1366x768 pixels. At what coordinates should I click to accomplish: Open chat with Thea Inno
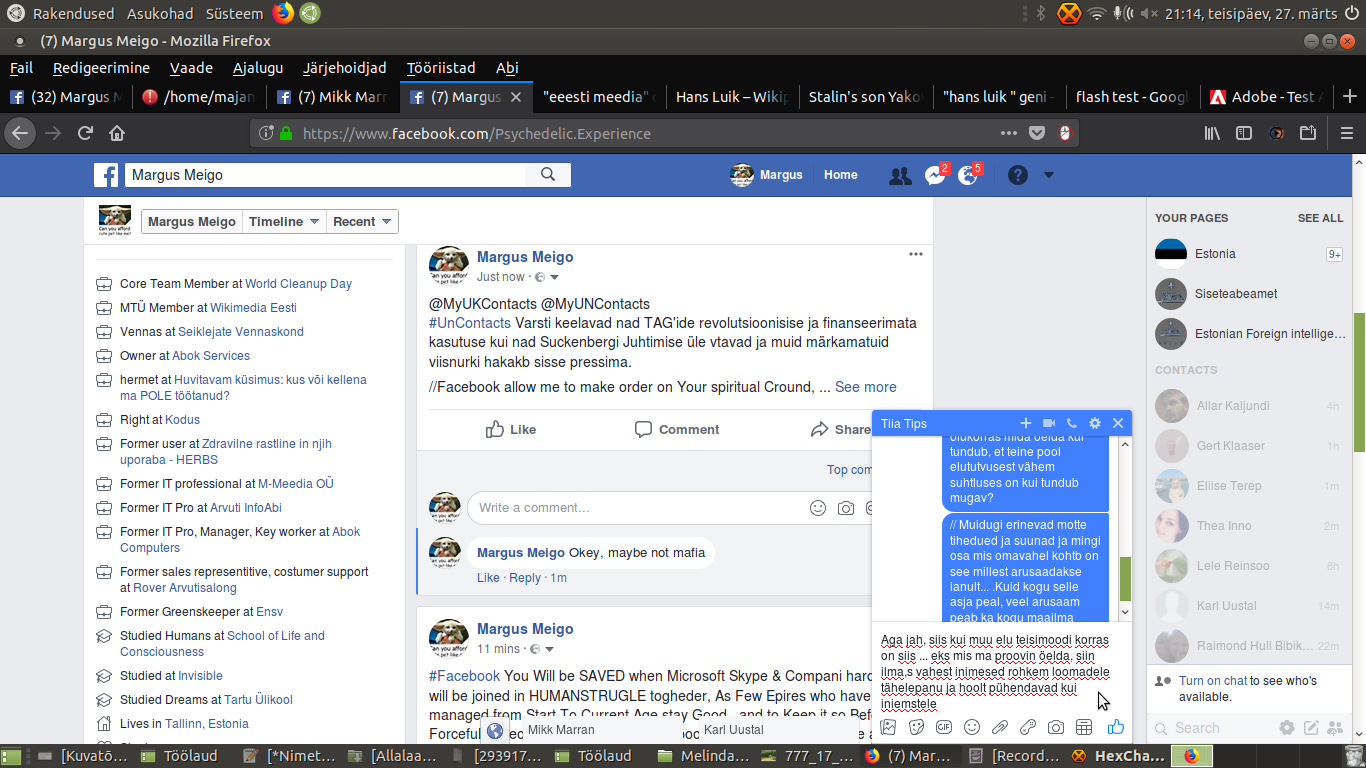pos(1246,526)
